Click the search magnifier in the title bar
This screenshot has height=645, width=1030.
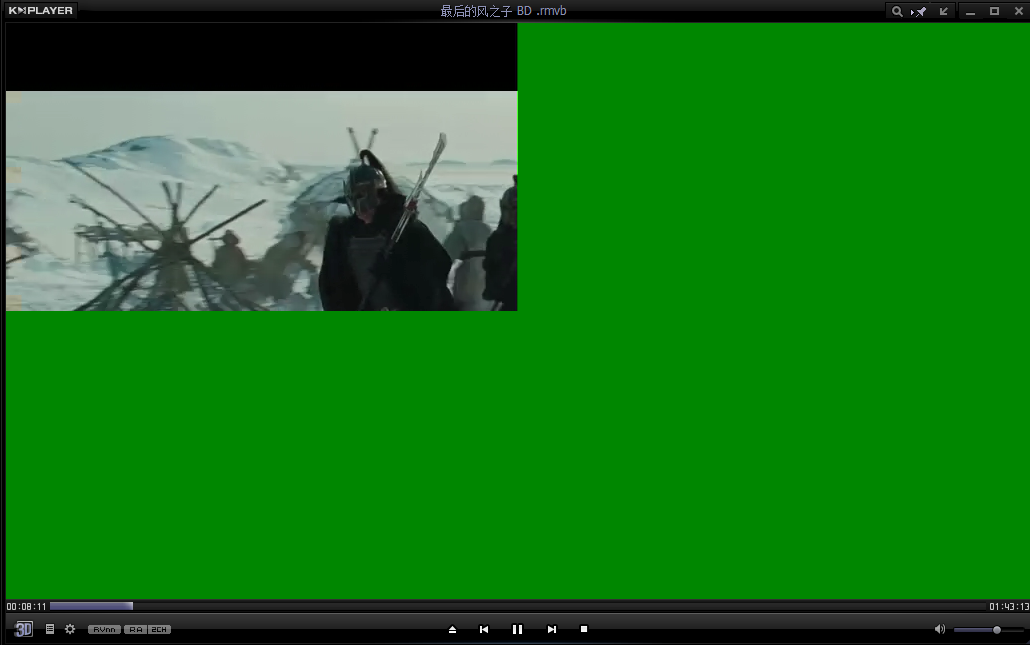[897, 11]
